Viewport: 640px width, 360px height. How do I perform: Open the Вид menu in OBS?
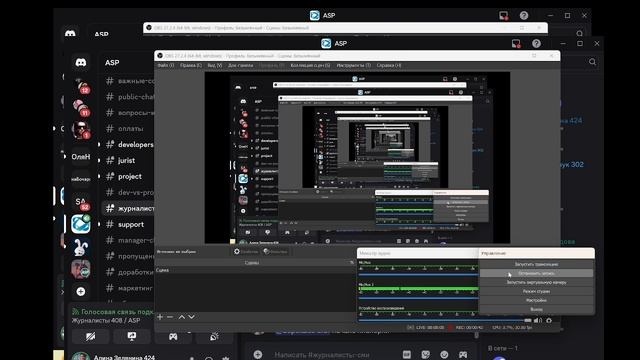(215, 65)
